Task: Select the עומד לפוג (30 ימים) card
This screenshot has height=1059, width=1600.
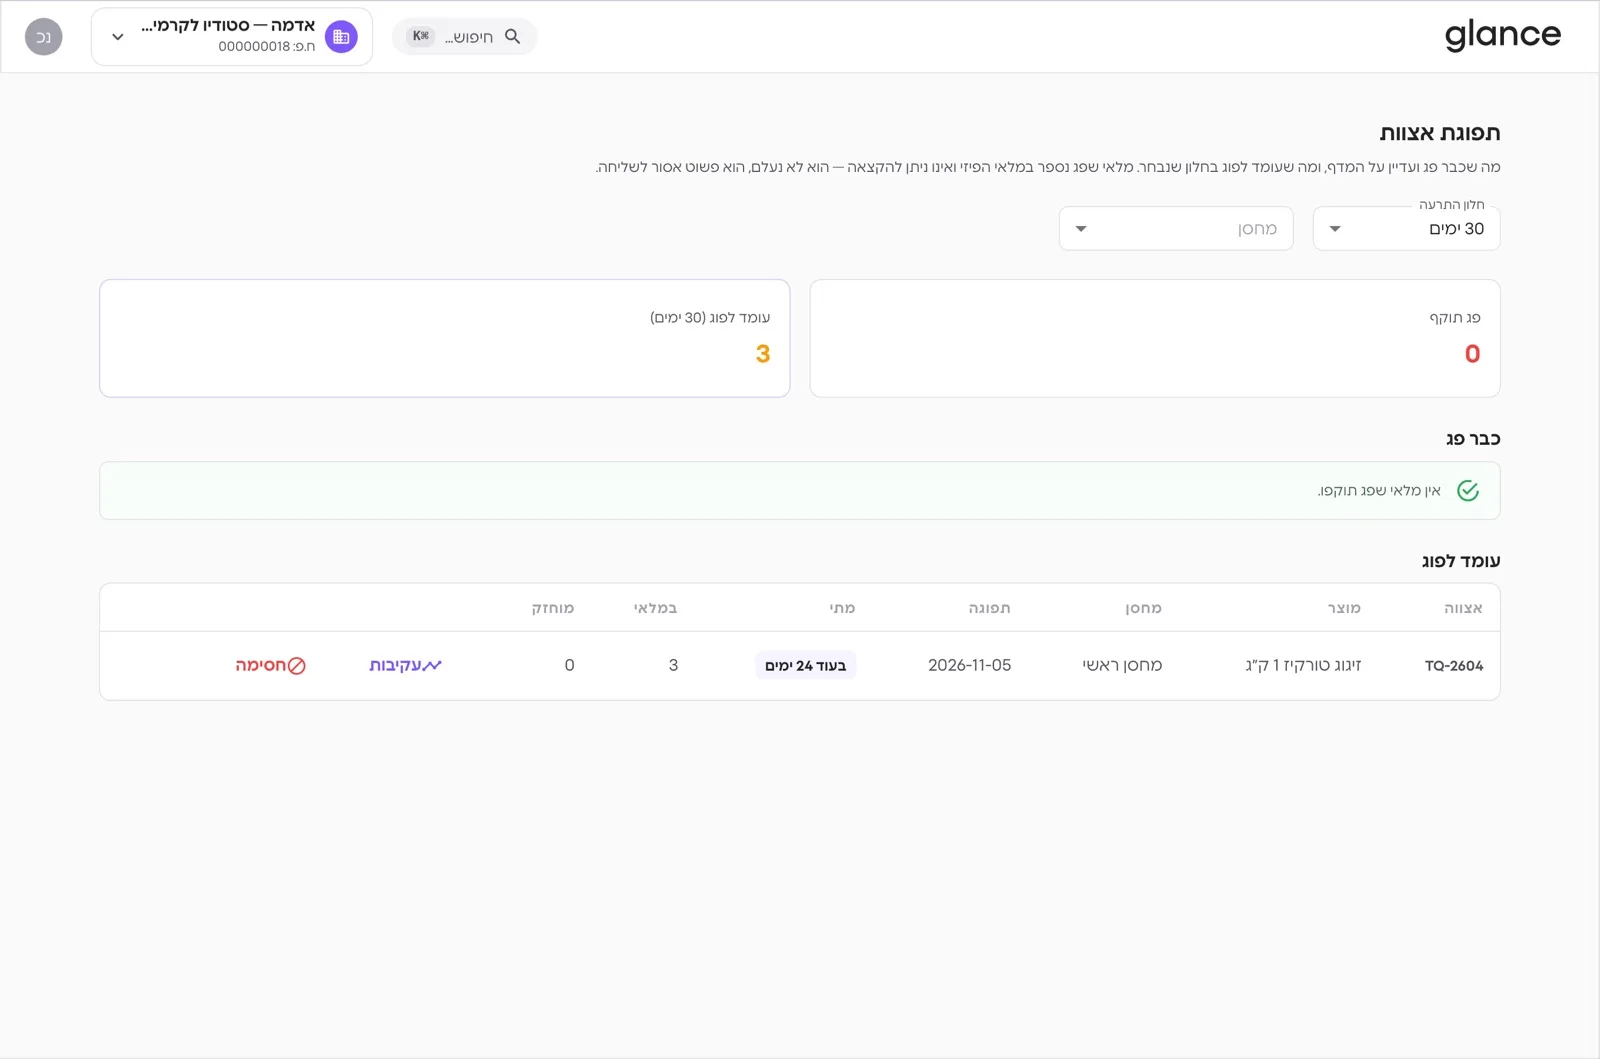Action: pos(445,338)
